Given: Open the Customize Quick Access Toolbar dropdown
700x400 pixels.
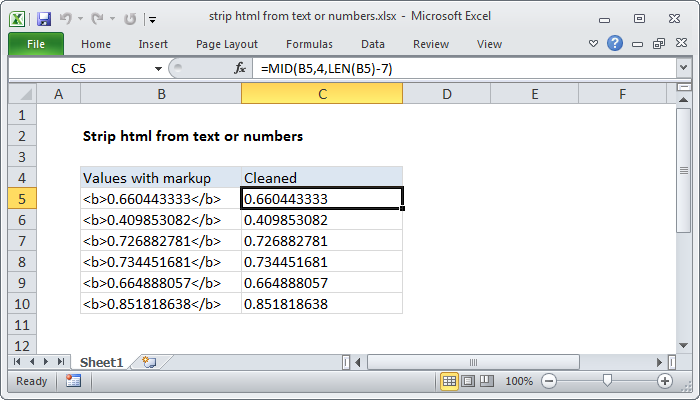Looking at the screenshot, I should tap(152, 19).
